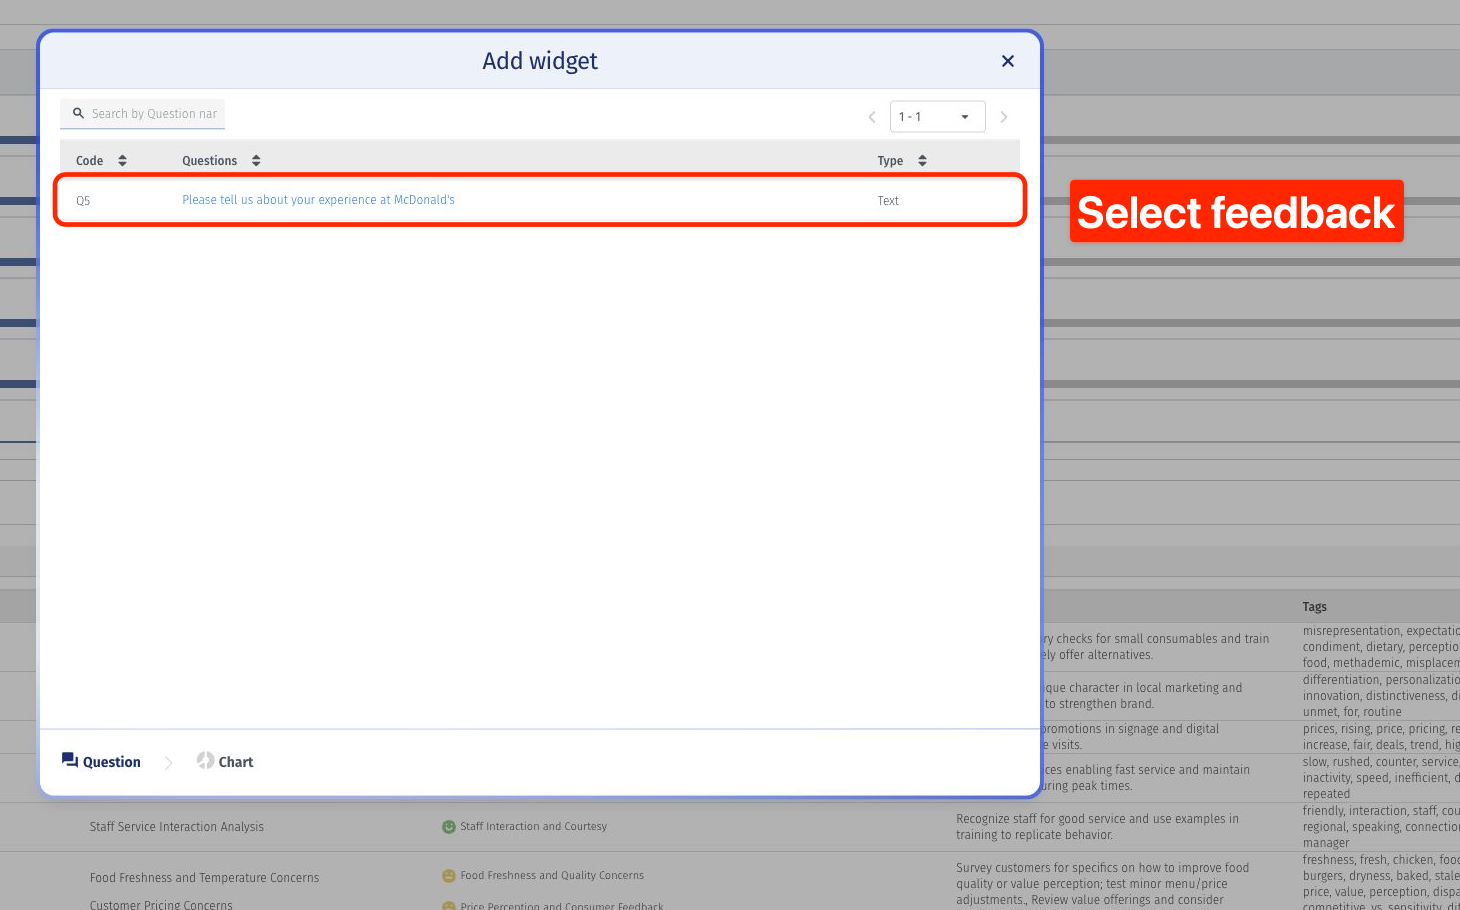Viewport: 1460px width, 910px height.
Task: Click the Tags column header in background
Action: click(1314, 607)
